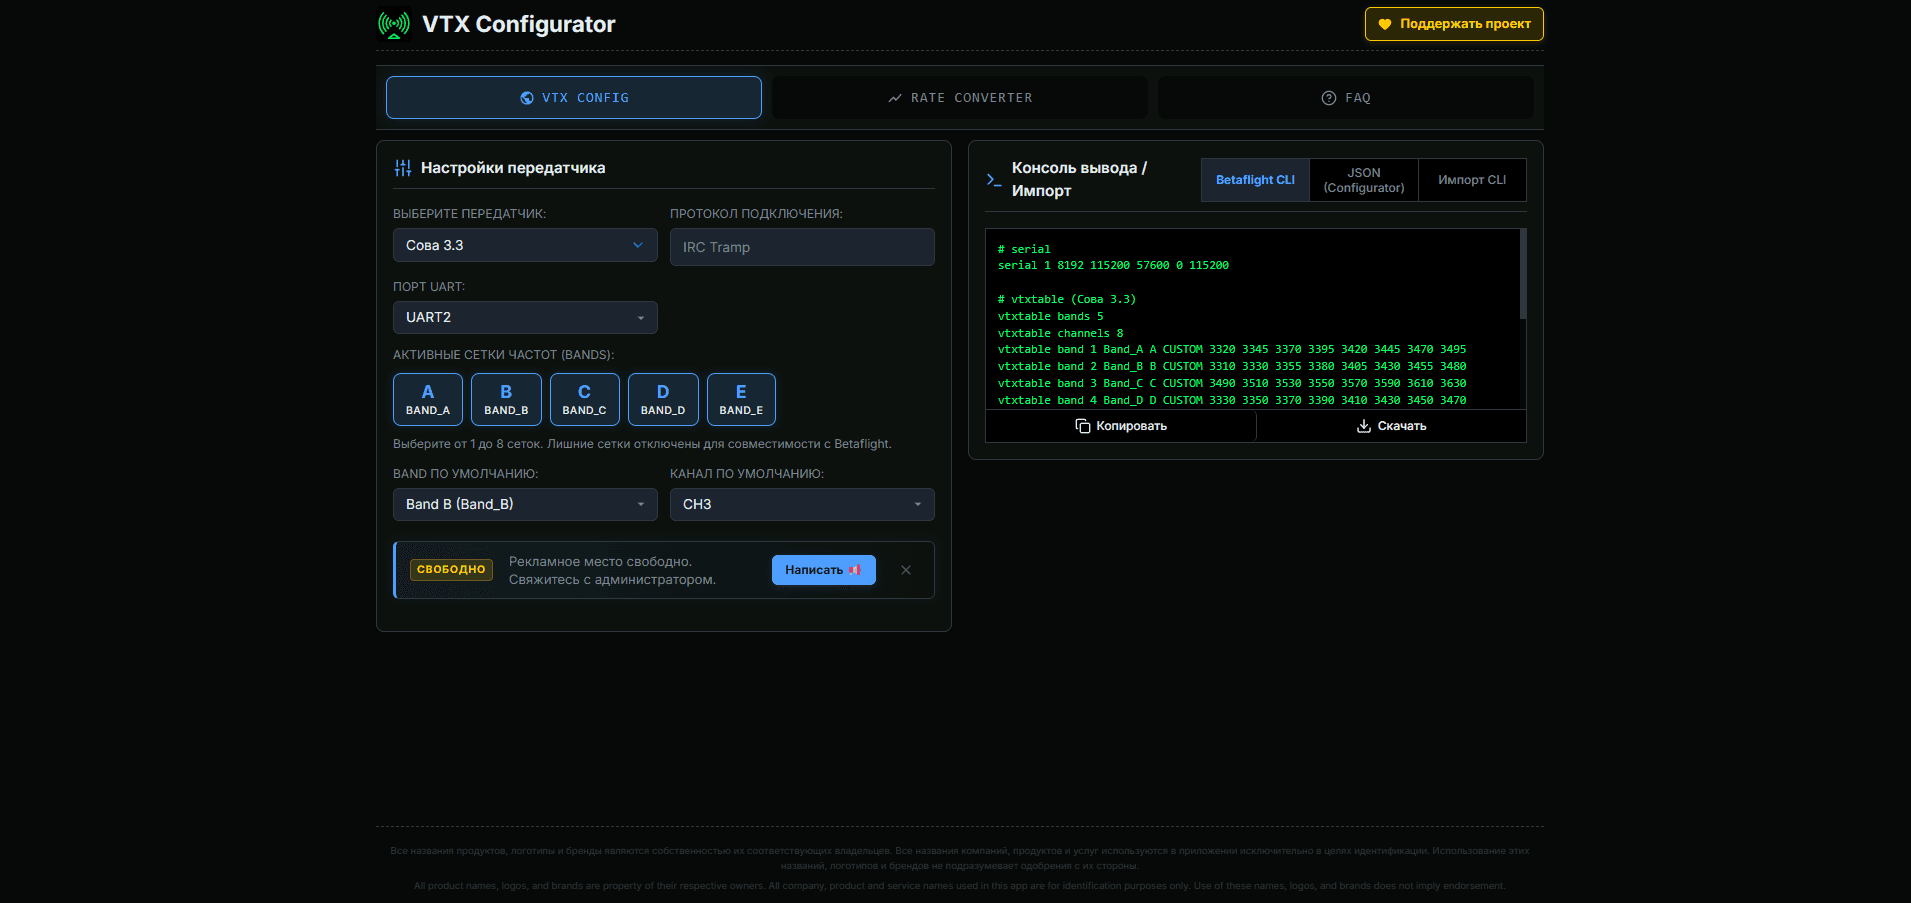Screen dimensions: 1911x903
Task: Click the chart icon on RATE CONVERTER tab
Action: [x=895, y=98]
